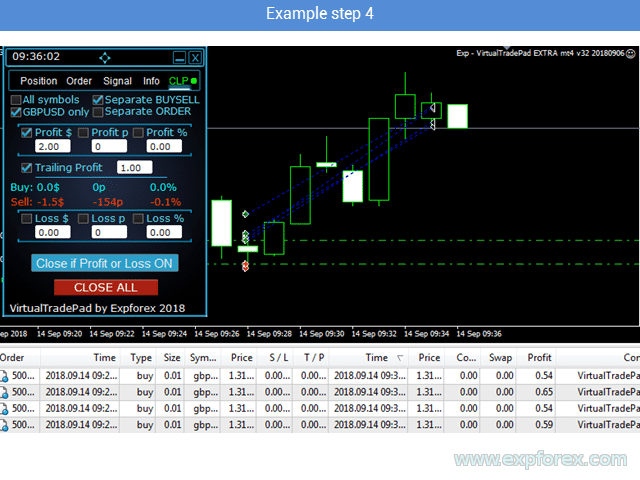Click the Loss $ value field
Screen dimensions: 640x480
(x=53, y=232)
